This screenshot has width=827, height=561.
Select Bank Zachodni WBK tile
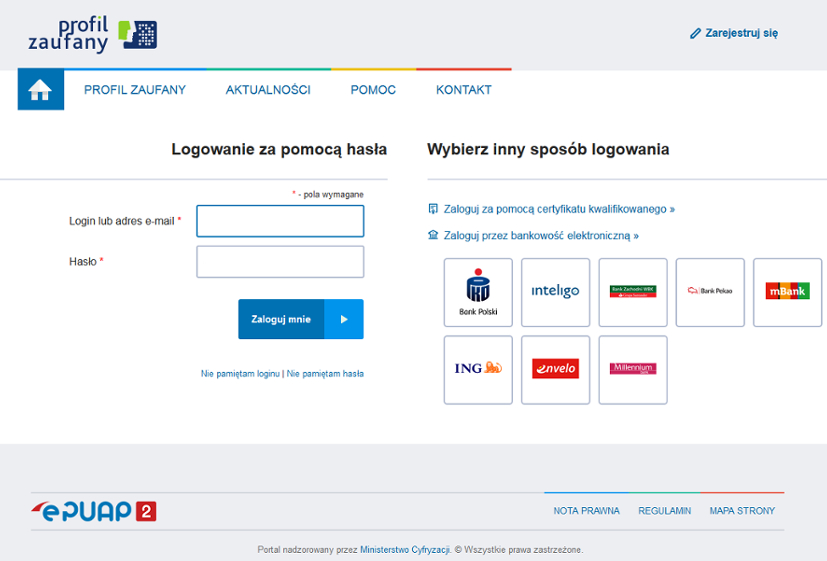point(633,293)
